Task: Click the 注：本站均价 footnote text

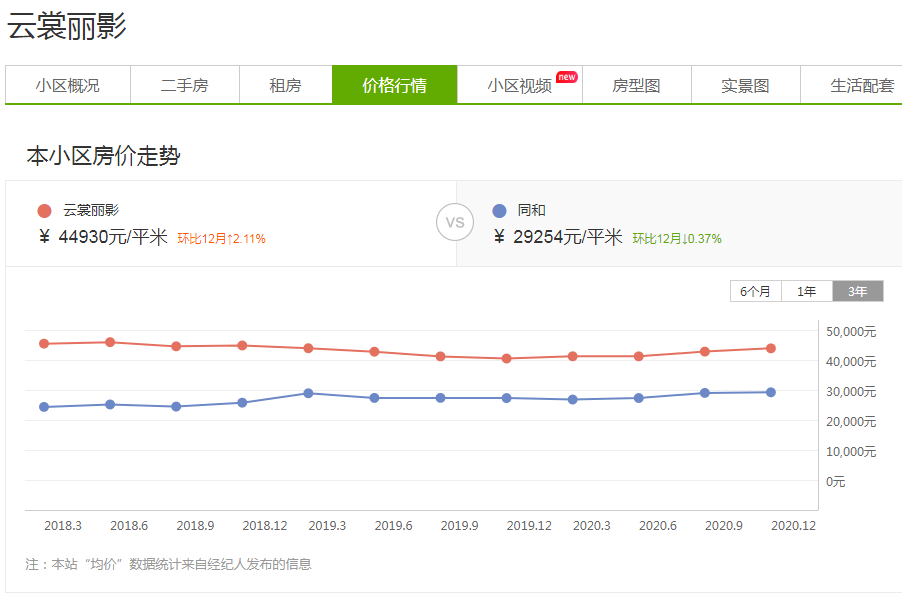Action: [169, 564]
